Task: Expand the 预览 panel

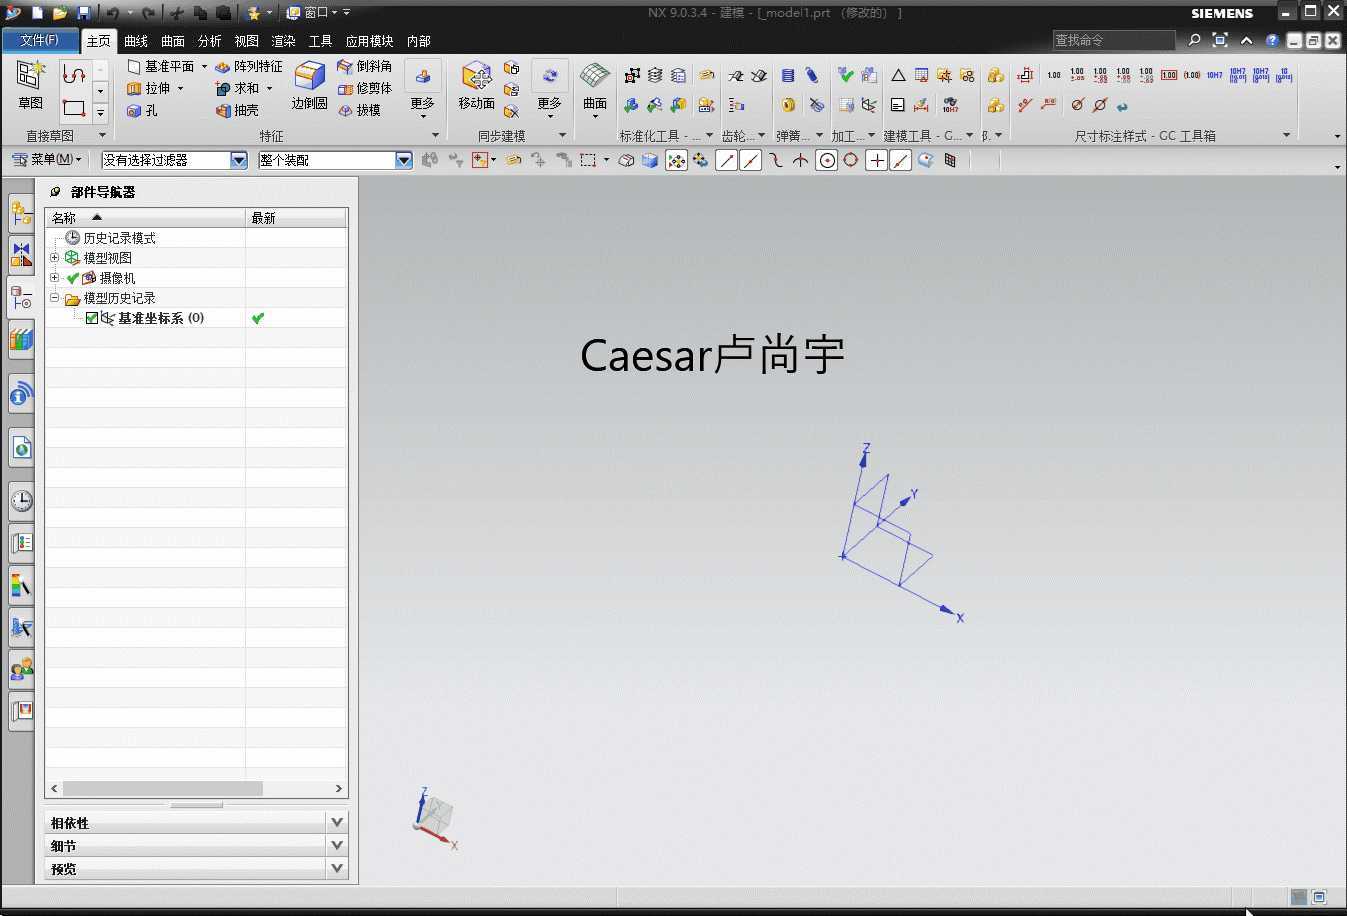Action: (x=337, y=868)
